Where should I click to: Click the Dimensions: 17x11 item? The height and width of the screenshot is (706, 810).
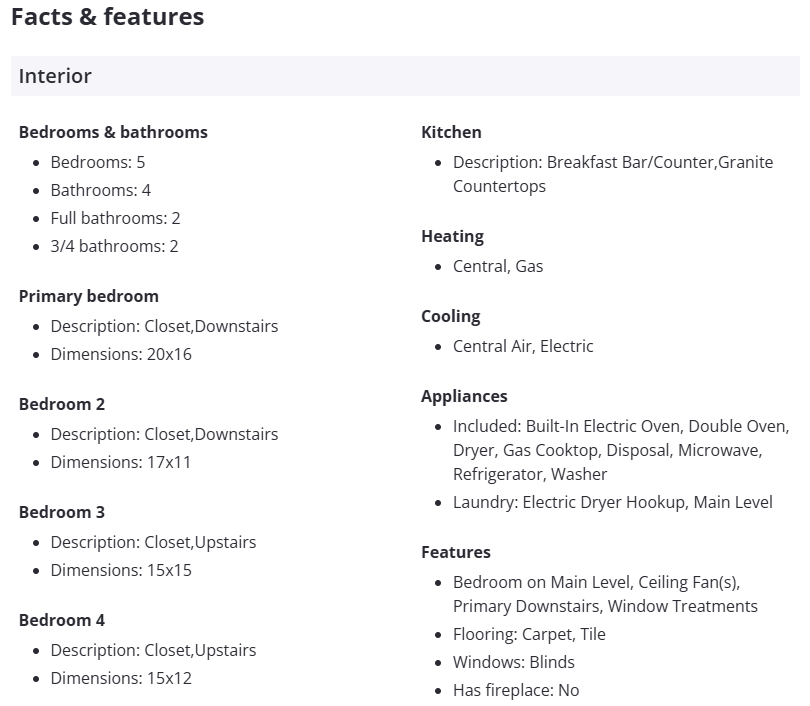[121, 462]
